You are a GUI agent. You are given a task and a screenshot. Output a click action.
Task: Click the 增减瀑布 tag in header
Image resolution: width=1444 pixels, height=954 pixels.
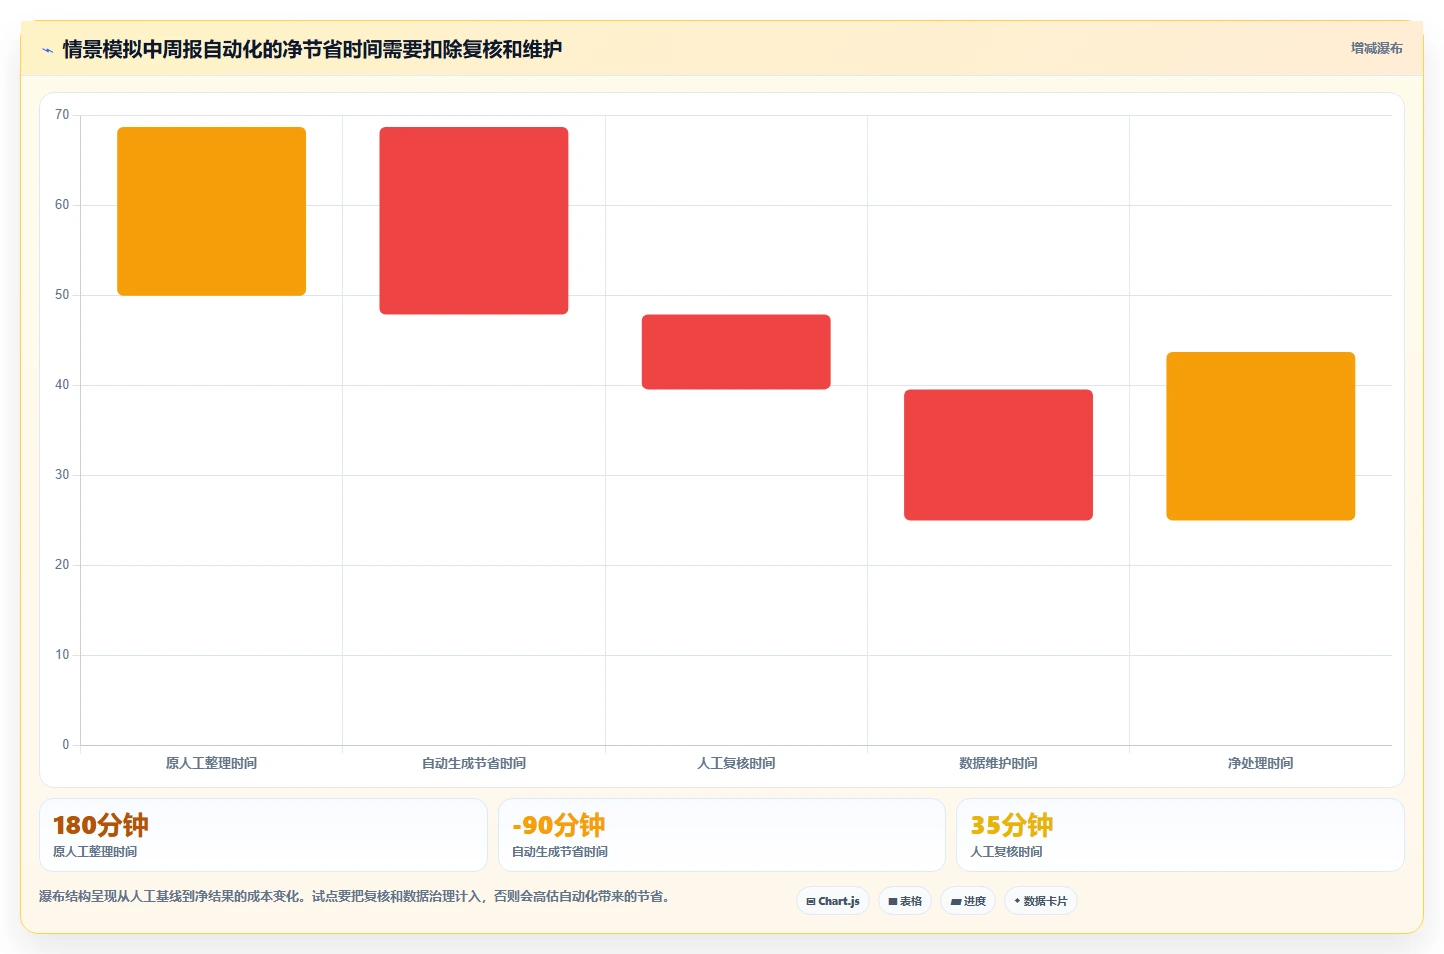pos(1376,48)
